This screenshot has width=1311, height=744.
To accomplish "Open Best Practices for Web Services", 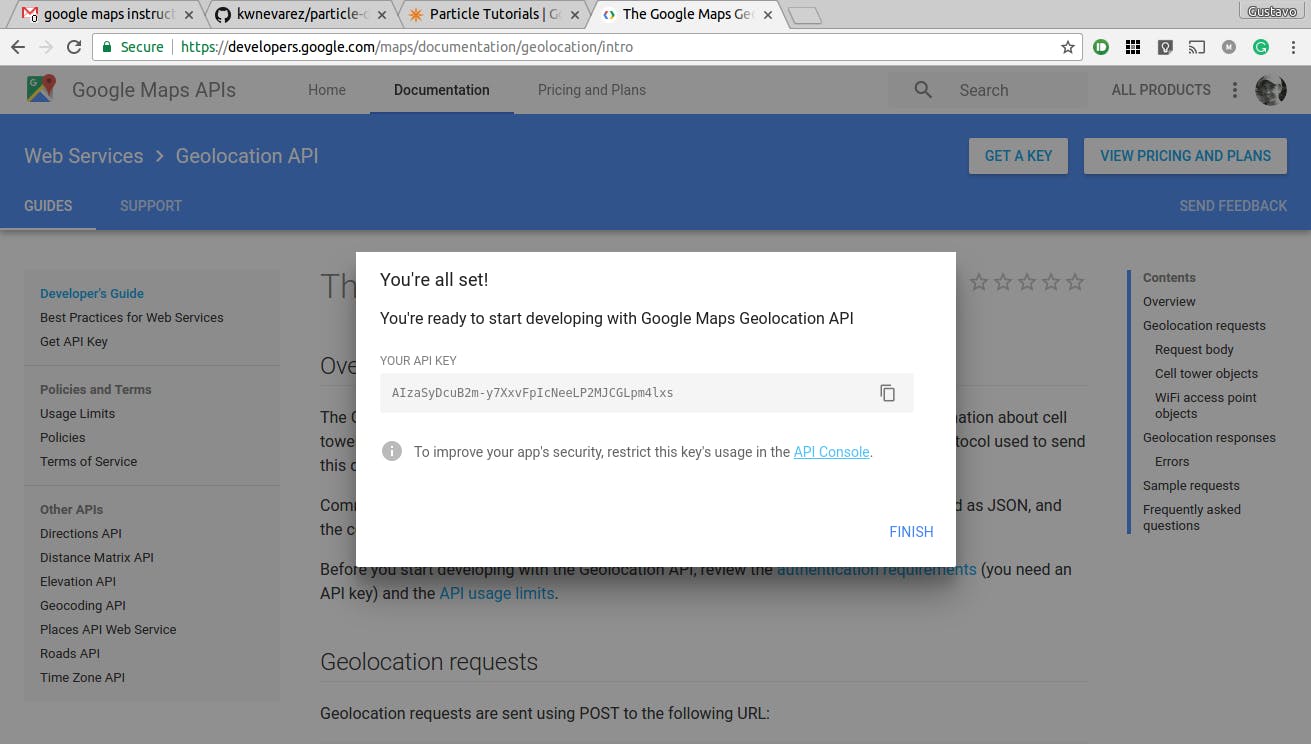I will [132, 318].
